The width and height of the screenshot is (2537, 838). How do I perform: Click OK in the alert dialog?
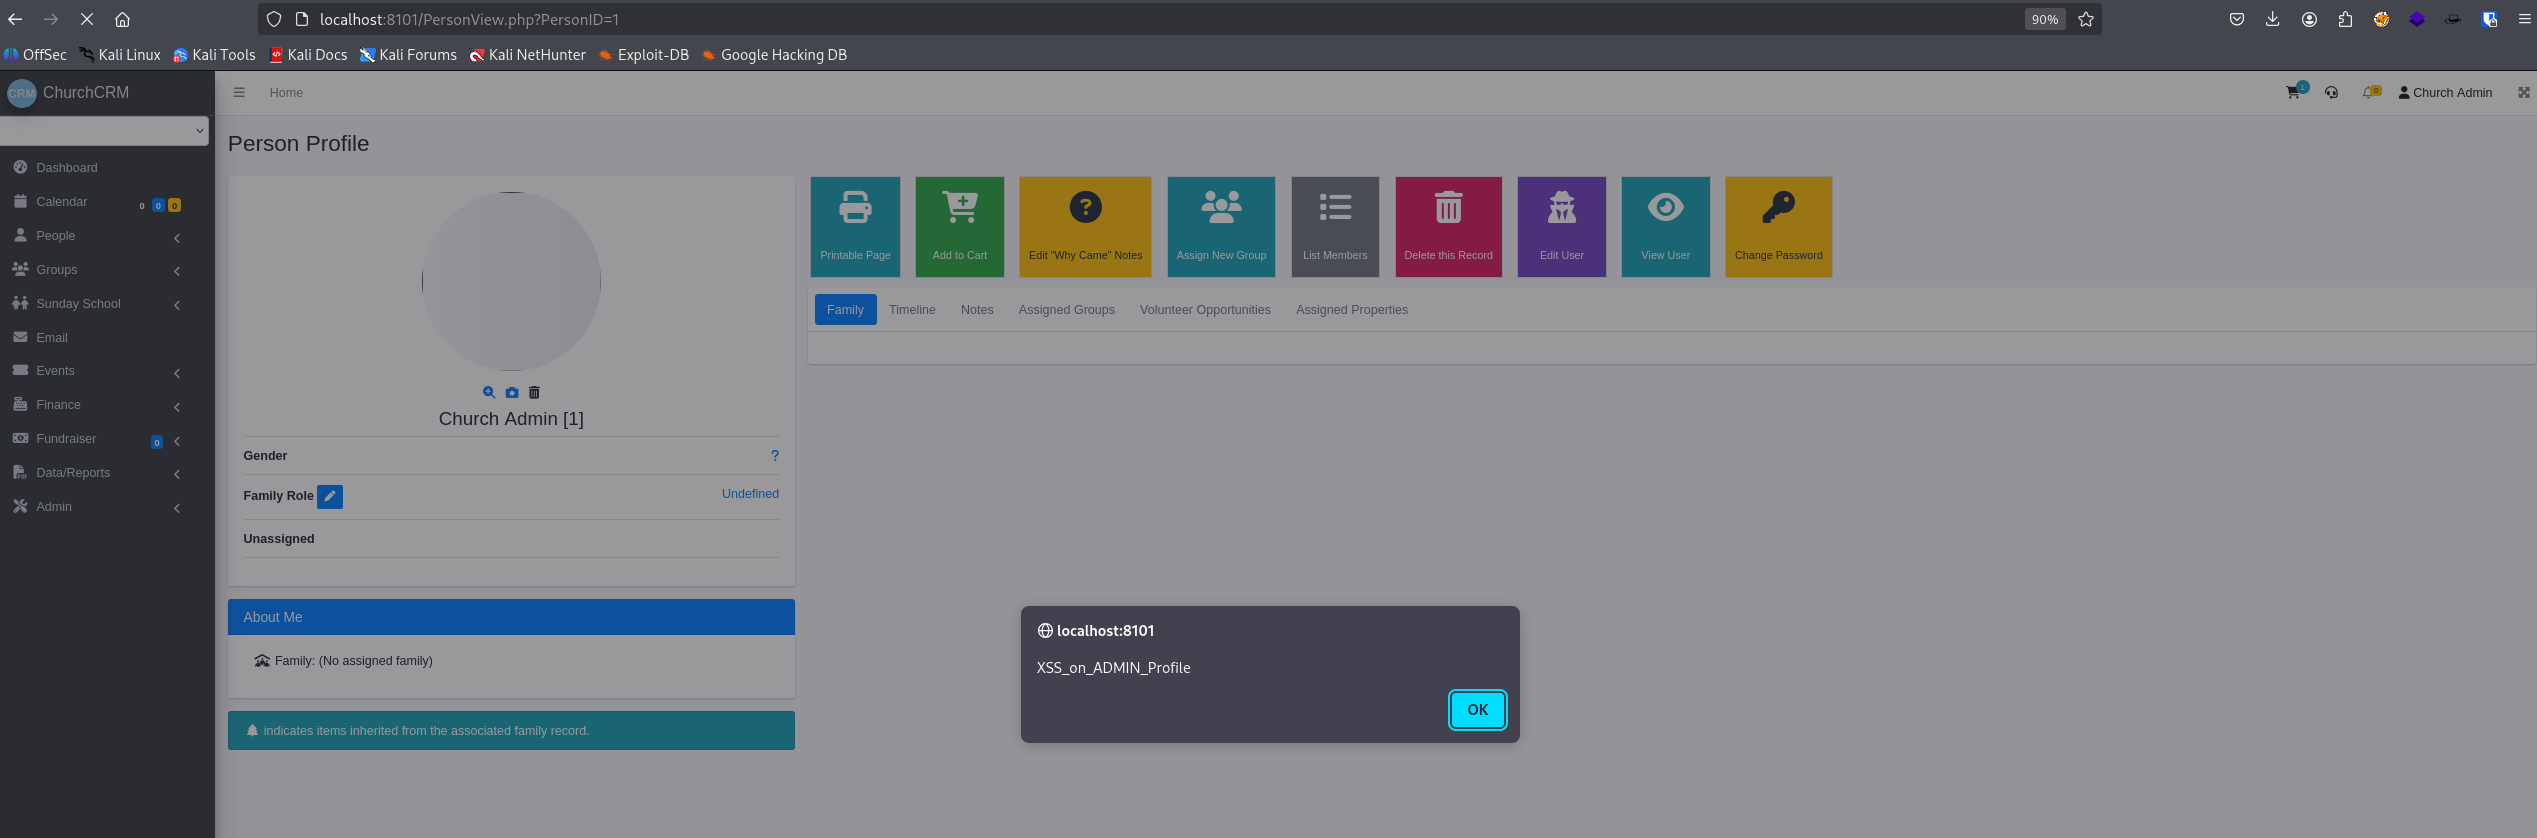pyautogui.click(x=1477, y=710)
